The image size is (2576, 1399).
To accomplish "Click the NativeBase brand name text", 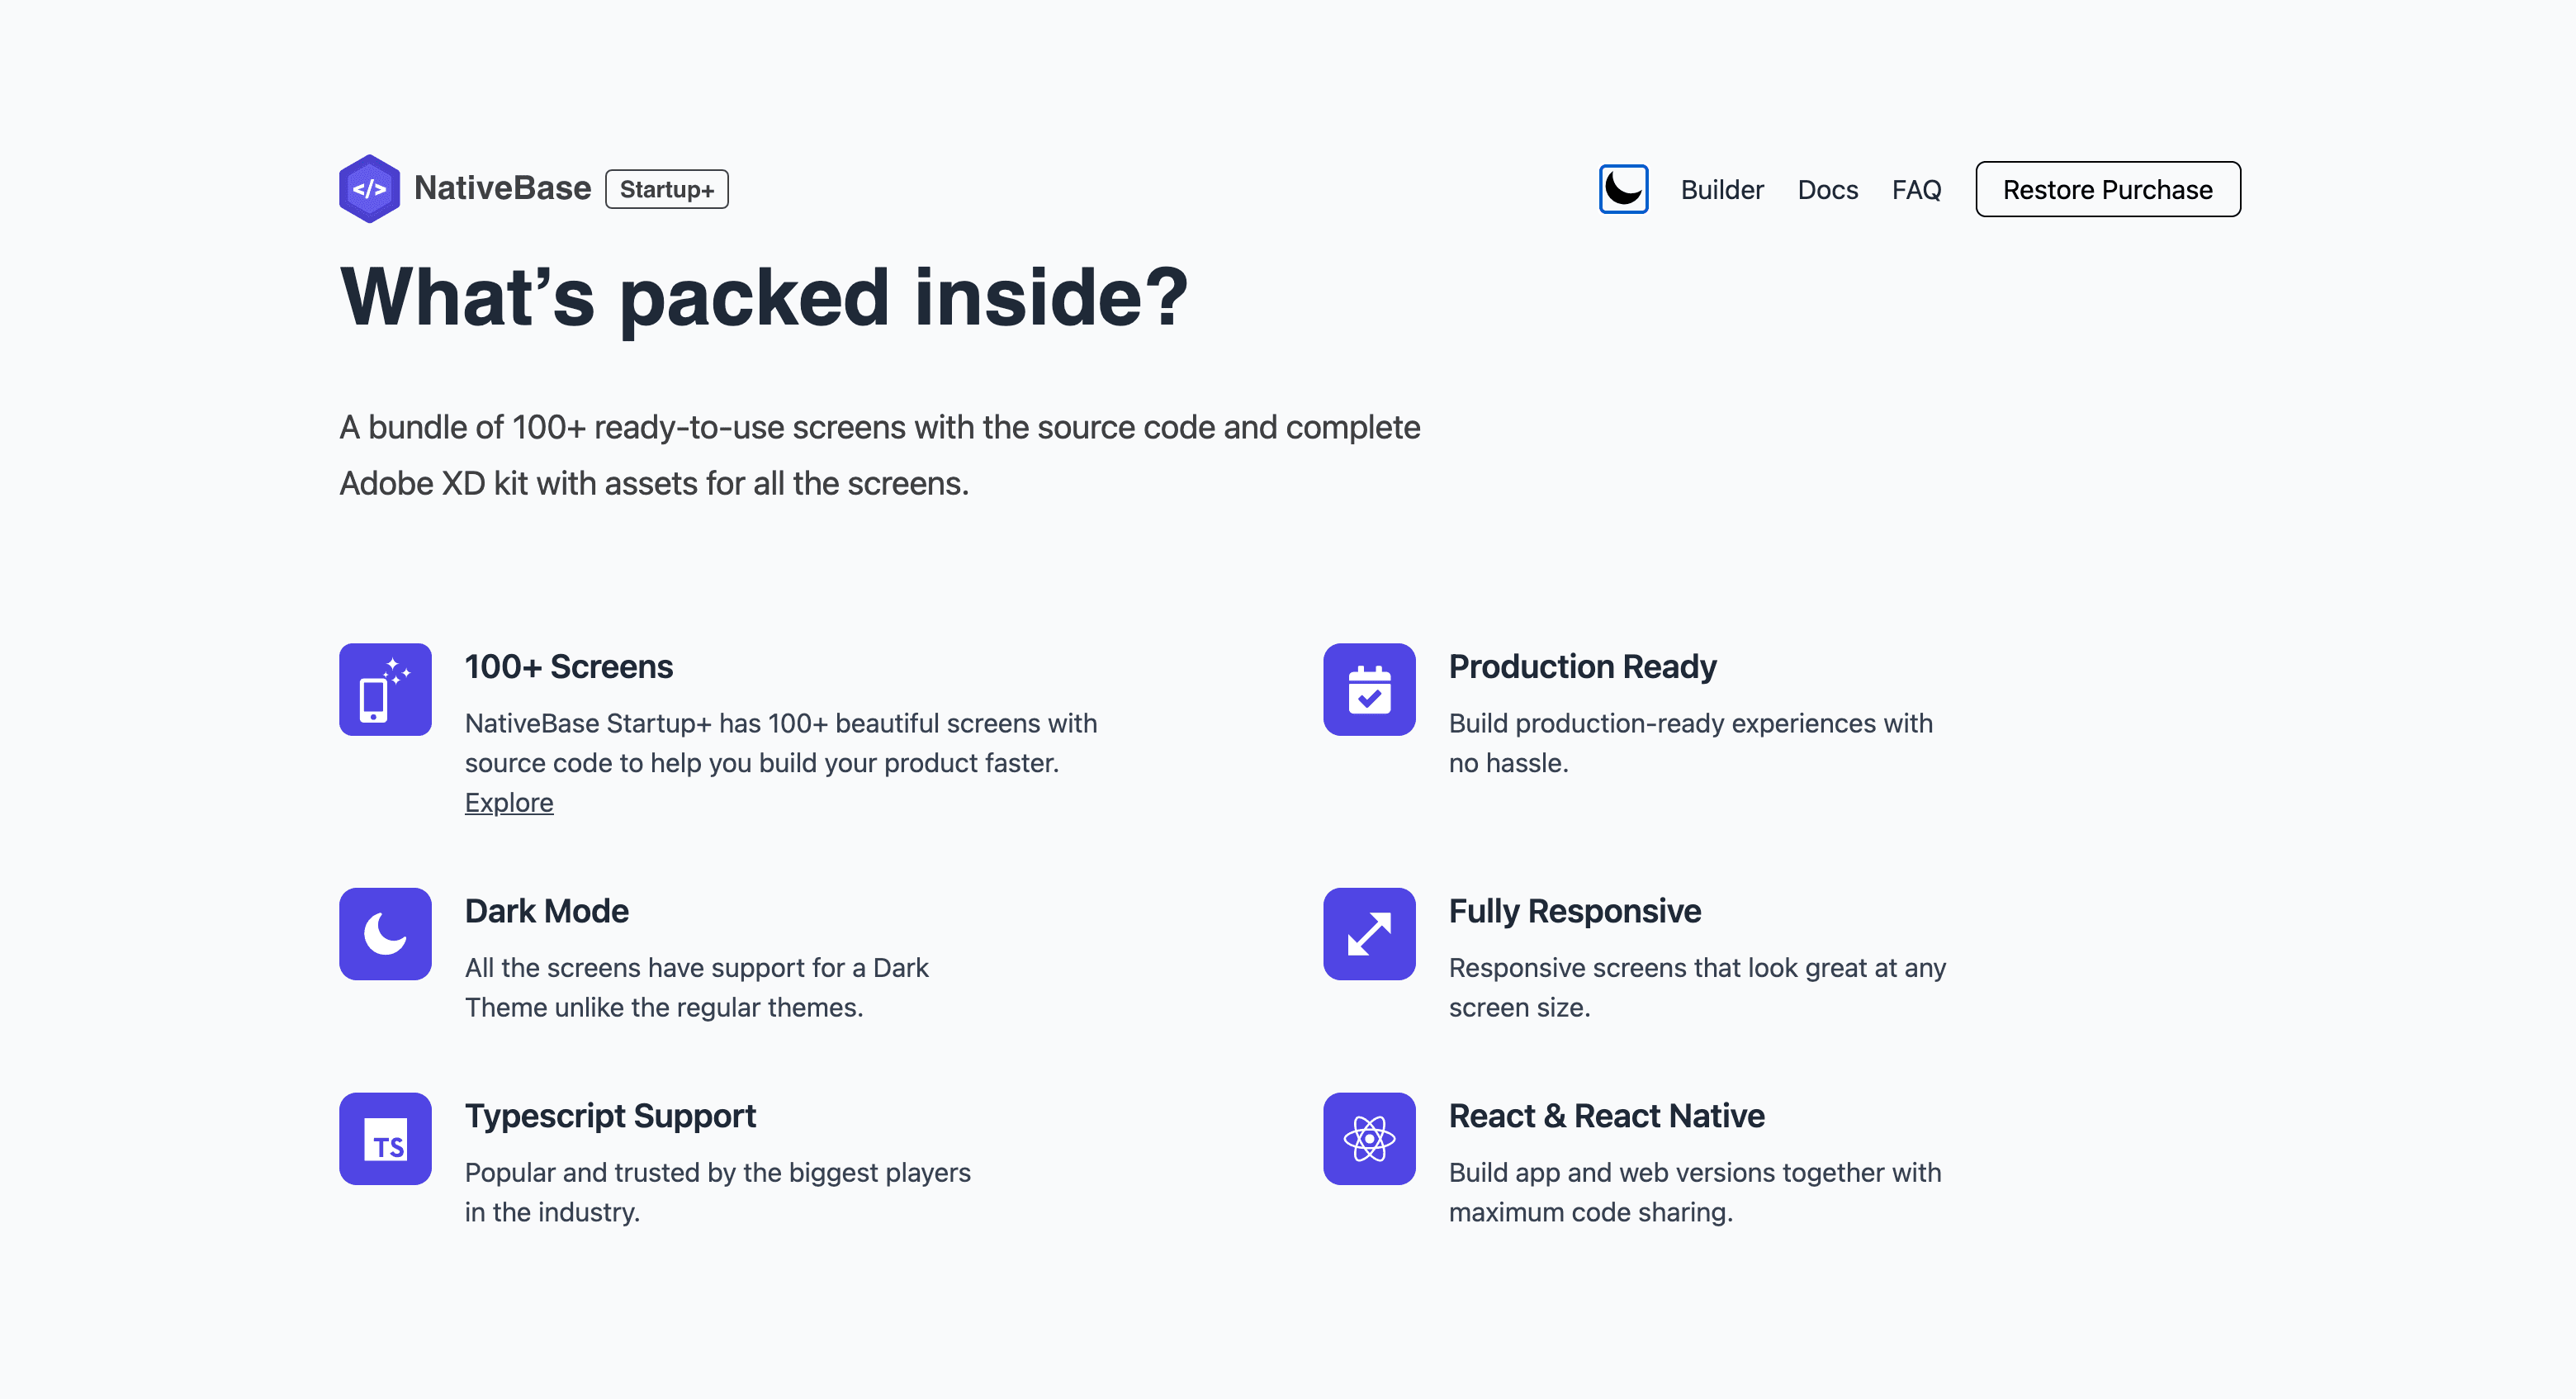I will 502,188.
